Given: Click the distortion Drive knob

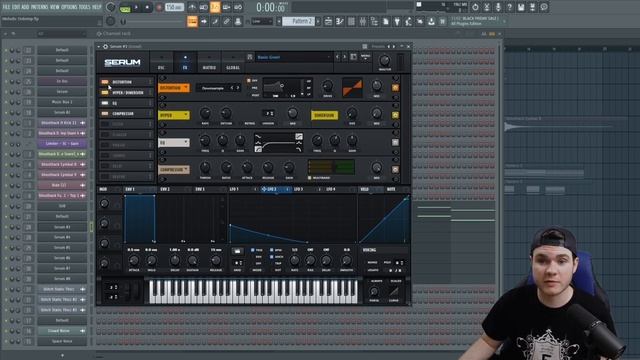Looking at the screenshot, I should pos(327,86).
